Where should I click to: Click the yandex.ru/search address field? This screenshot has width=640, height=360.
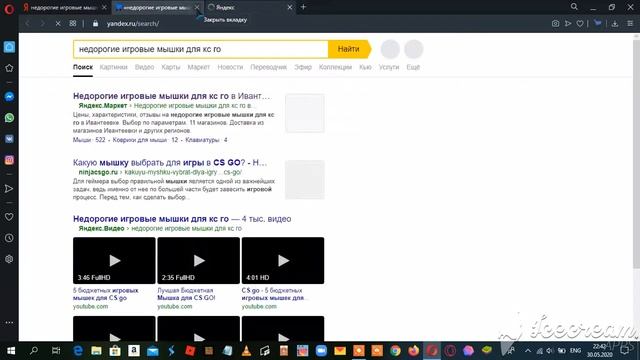[133, 24]
